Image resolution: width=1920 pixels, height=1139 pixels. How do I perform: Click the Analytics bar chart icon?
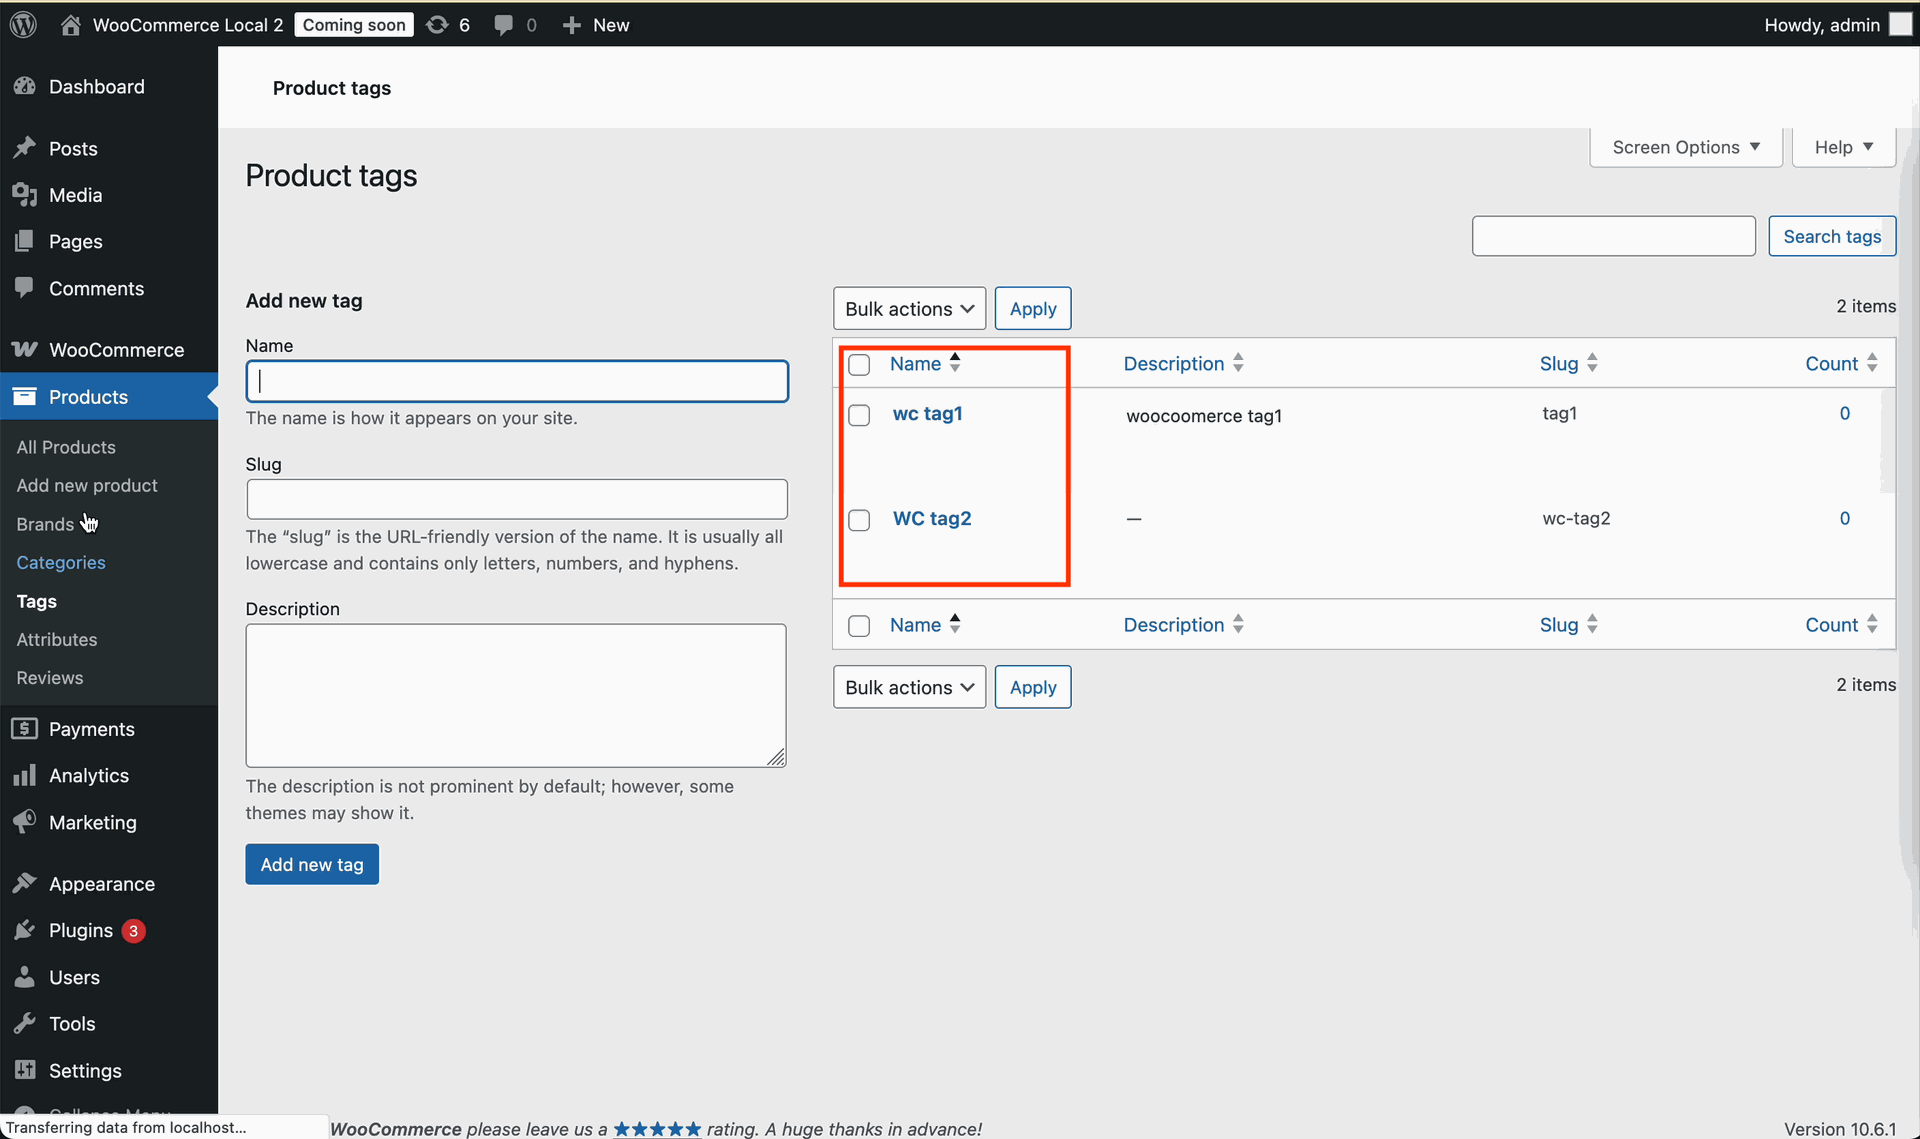[25, 775]
